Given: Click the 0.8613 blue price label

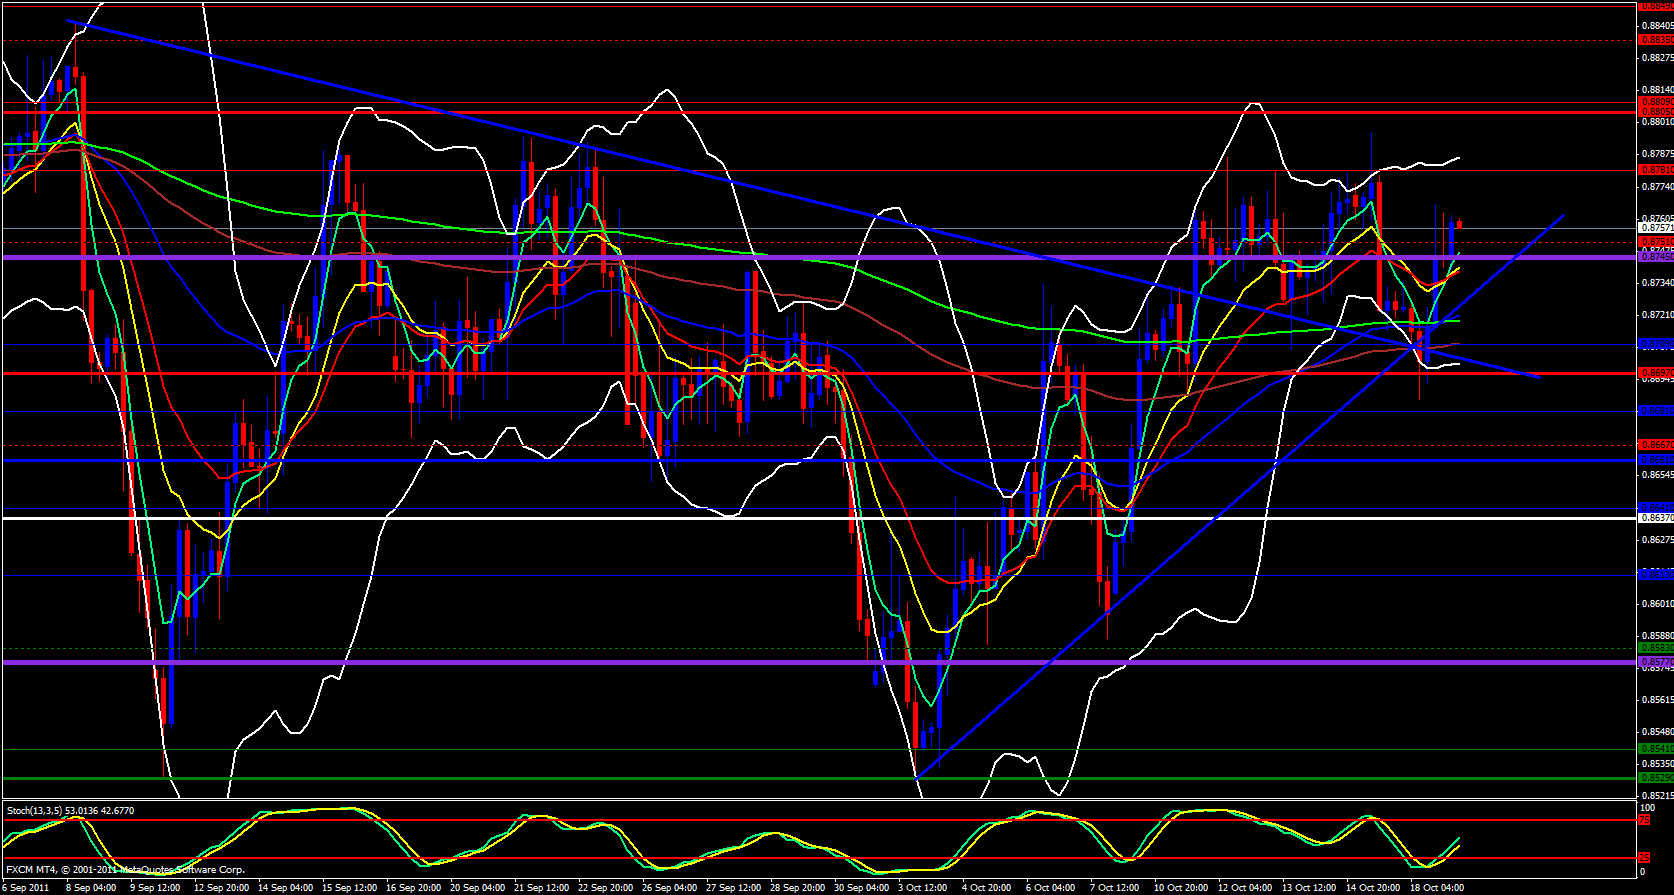Looking at the screenshot, I should tap(1656, 575).
